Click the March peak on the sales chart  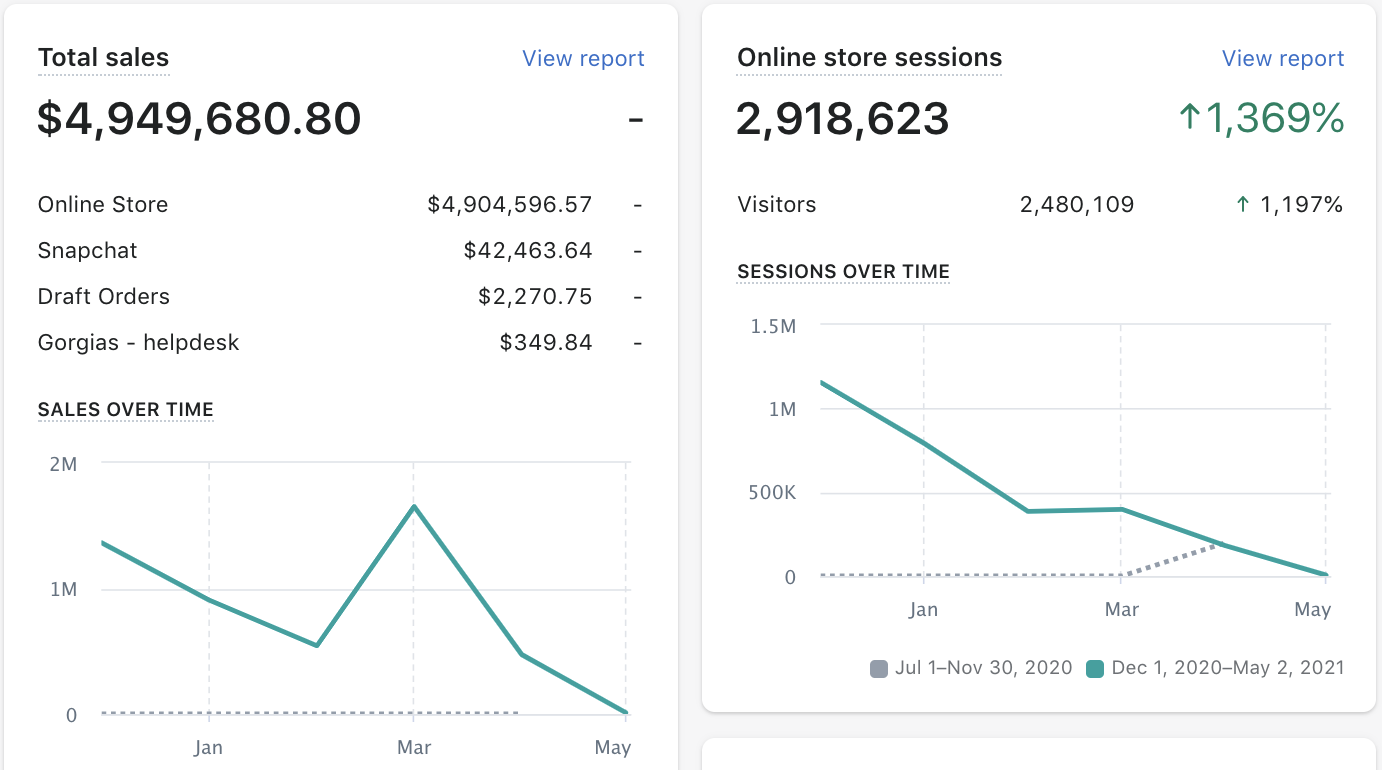tap(414, 506)
